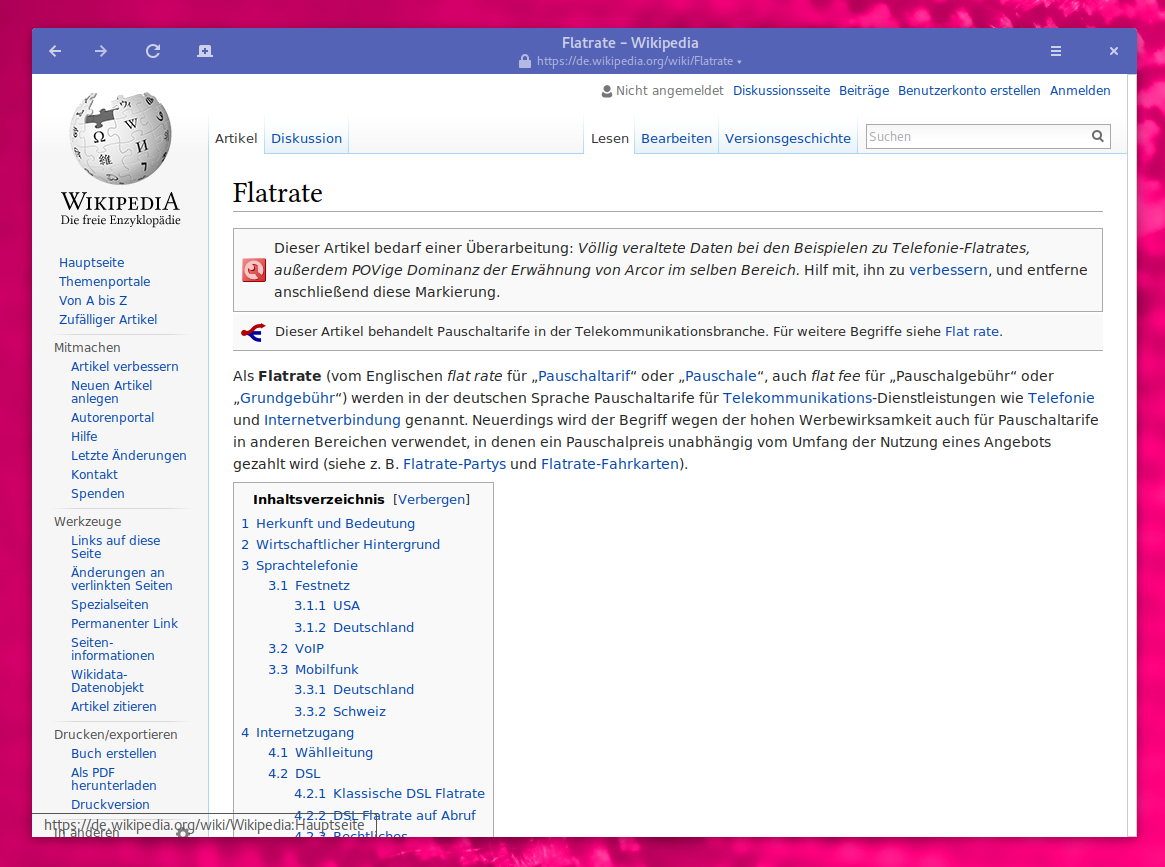Viewport: 1165px width, 867px height.
Task: Open the Von A bis Z link
Action: coord(93,300)
